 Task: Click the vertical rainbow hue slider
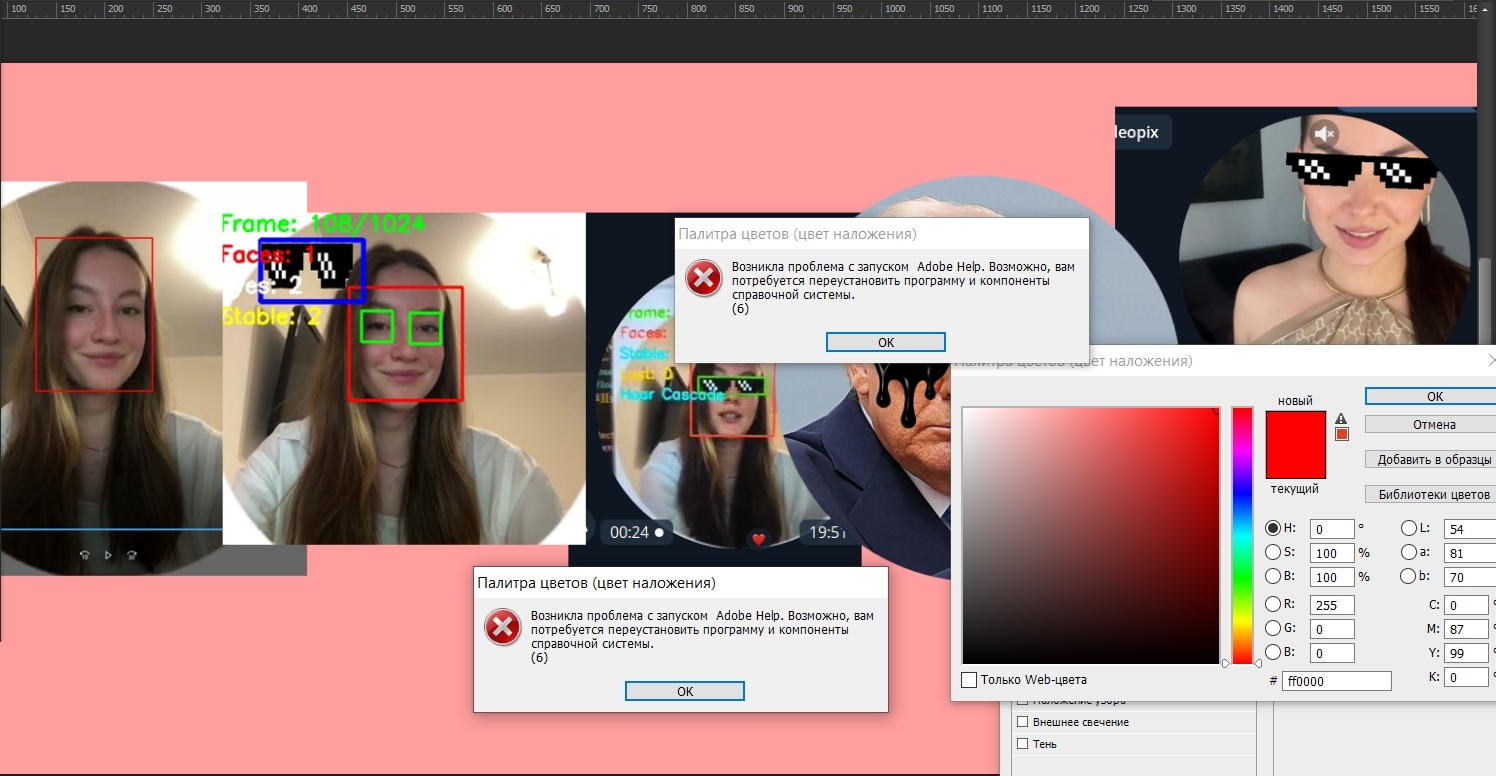[1242, 535]
